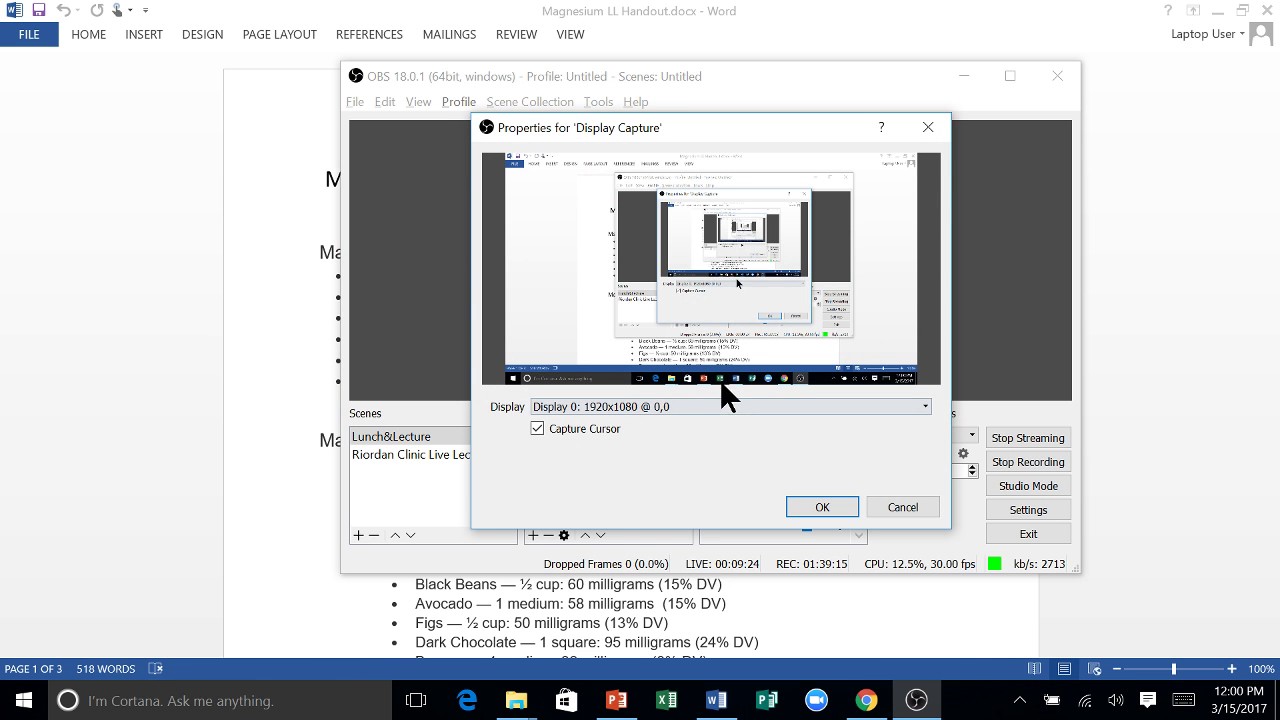Click the 518 WORDS count in status bar
The image size is (1280, 720).
coord(106,669)
